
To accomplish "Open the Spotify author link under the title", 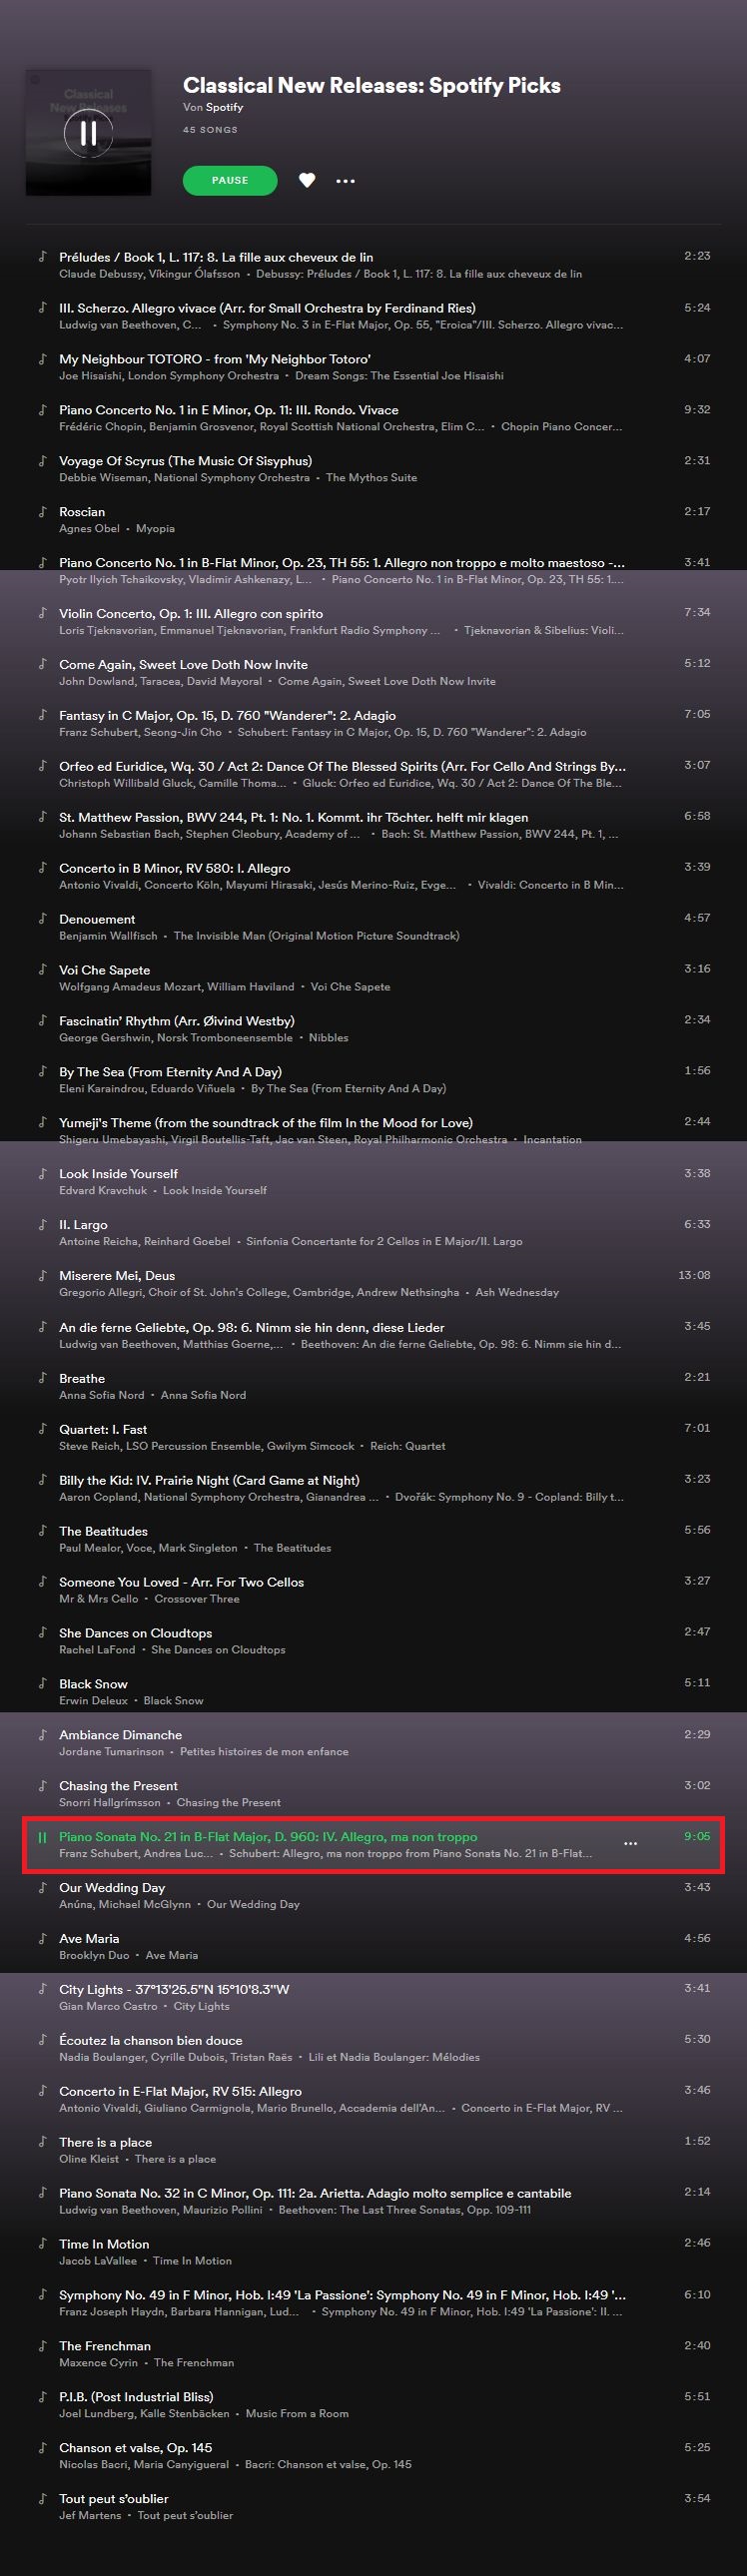I will pos(224,107).
